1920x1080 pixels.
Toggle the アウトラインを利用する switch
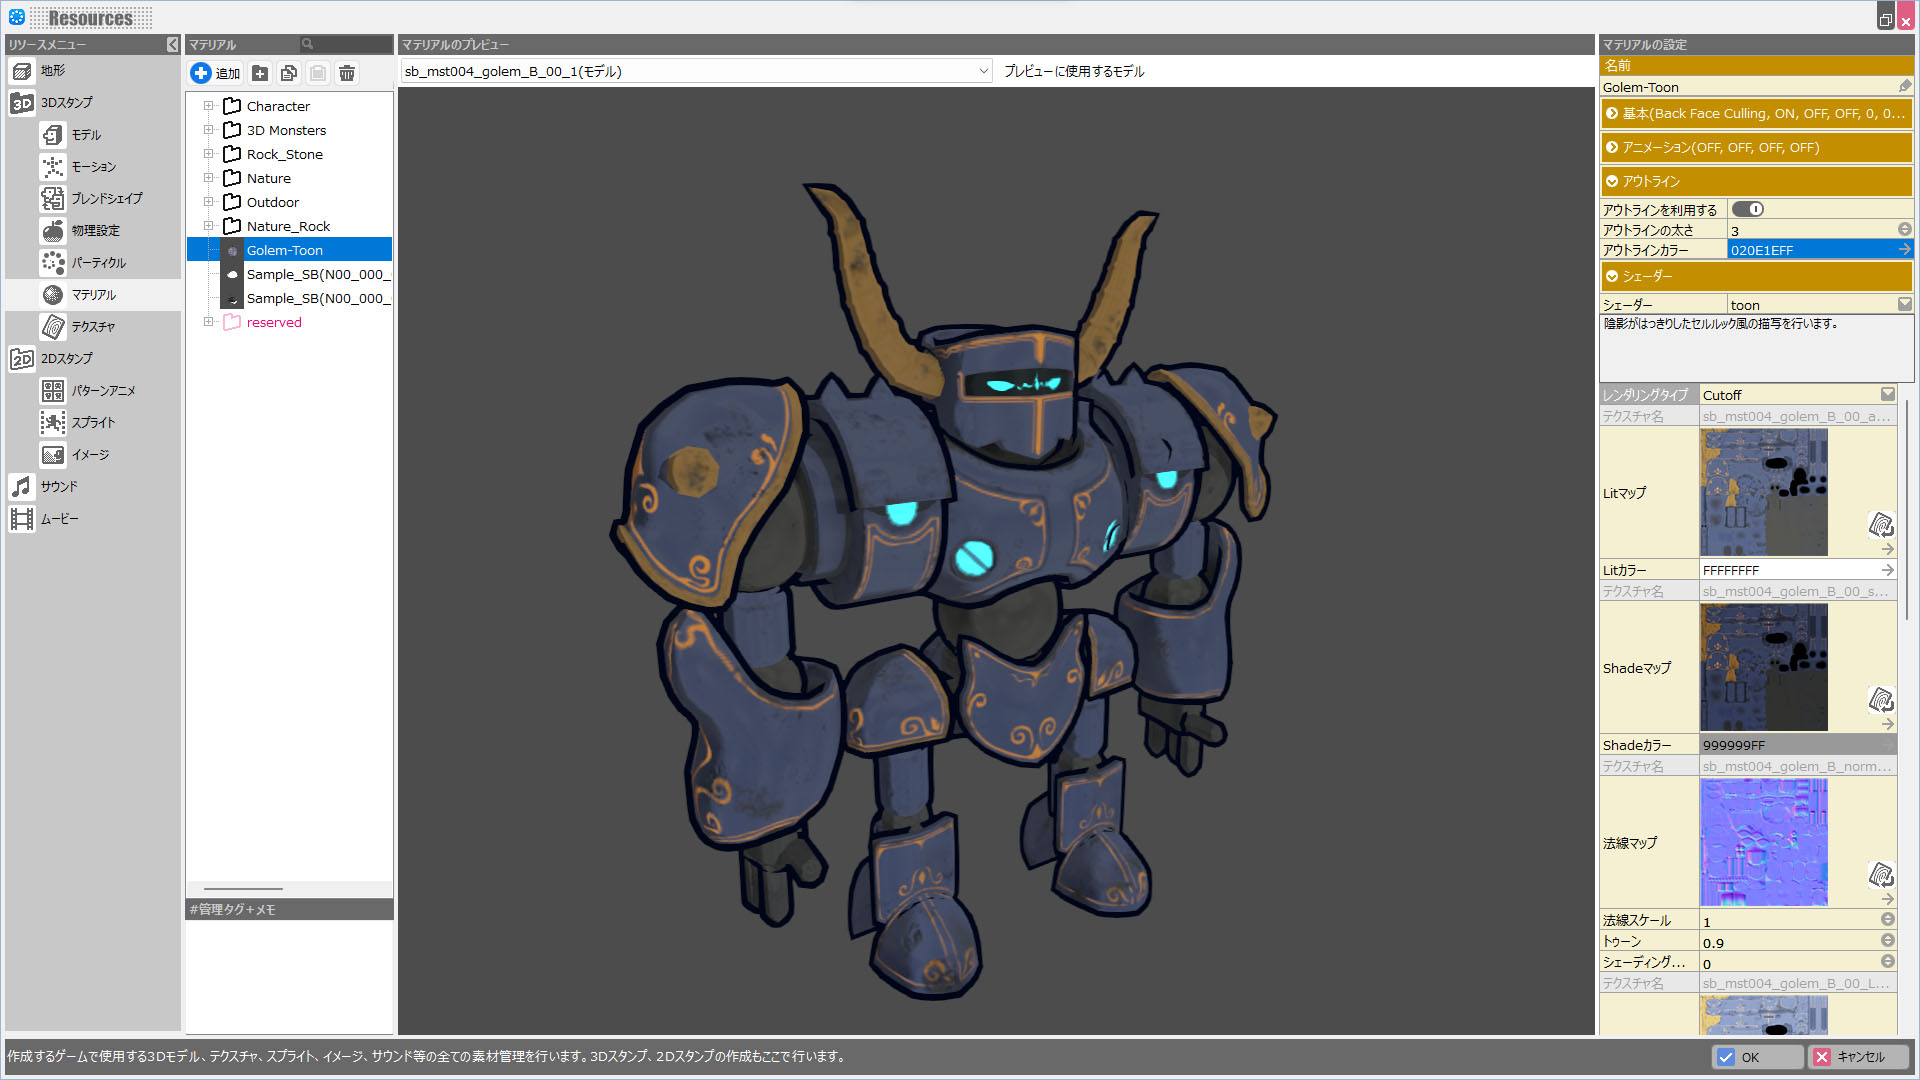tap(1748, 209)
